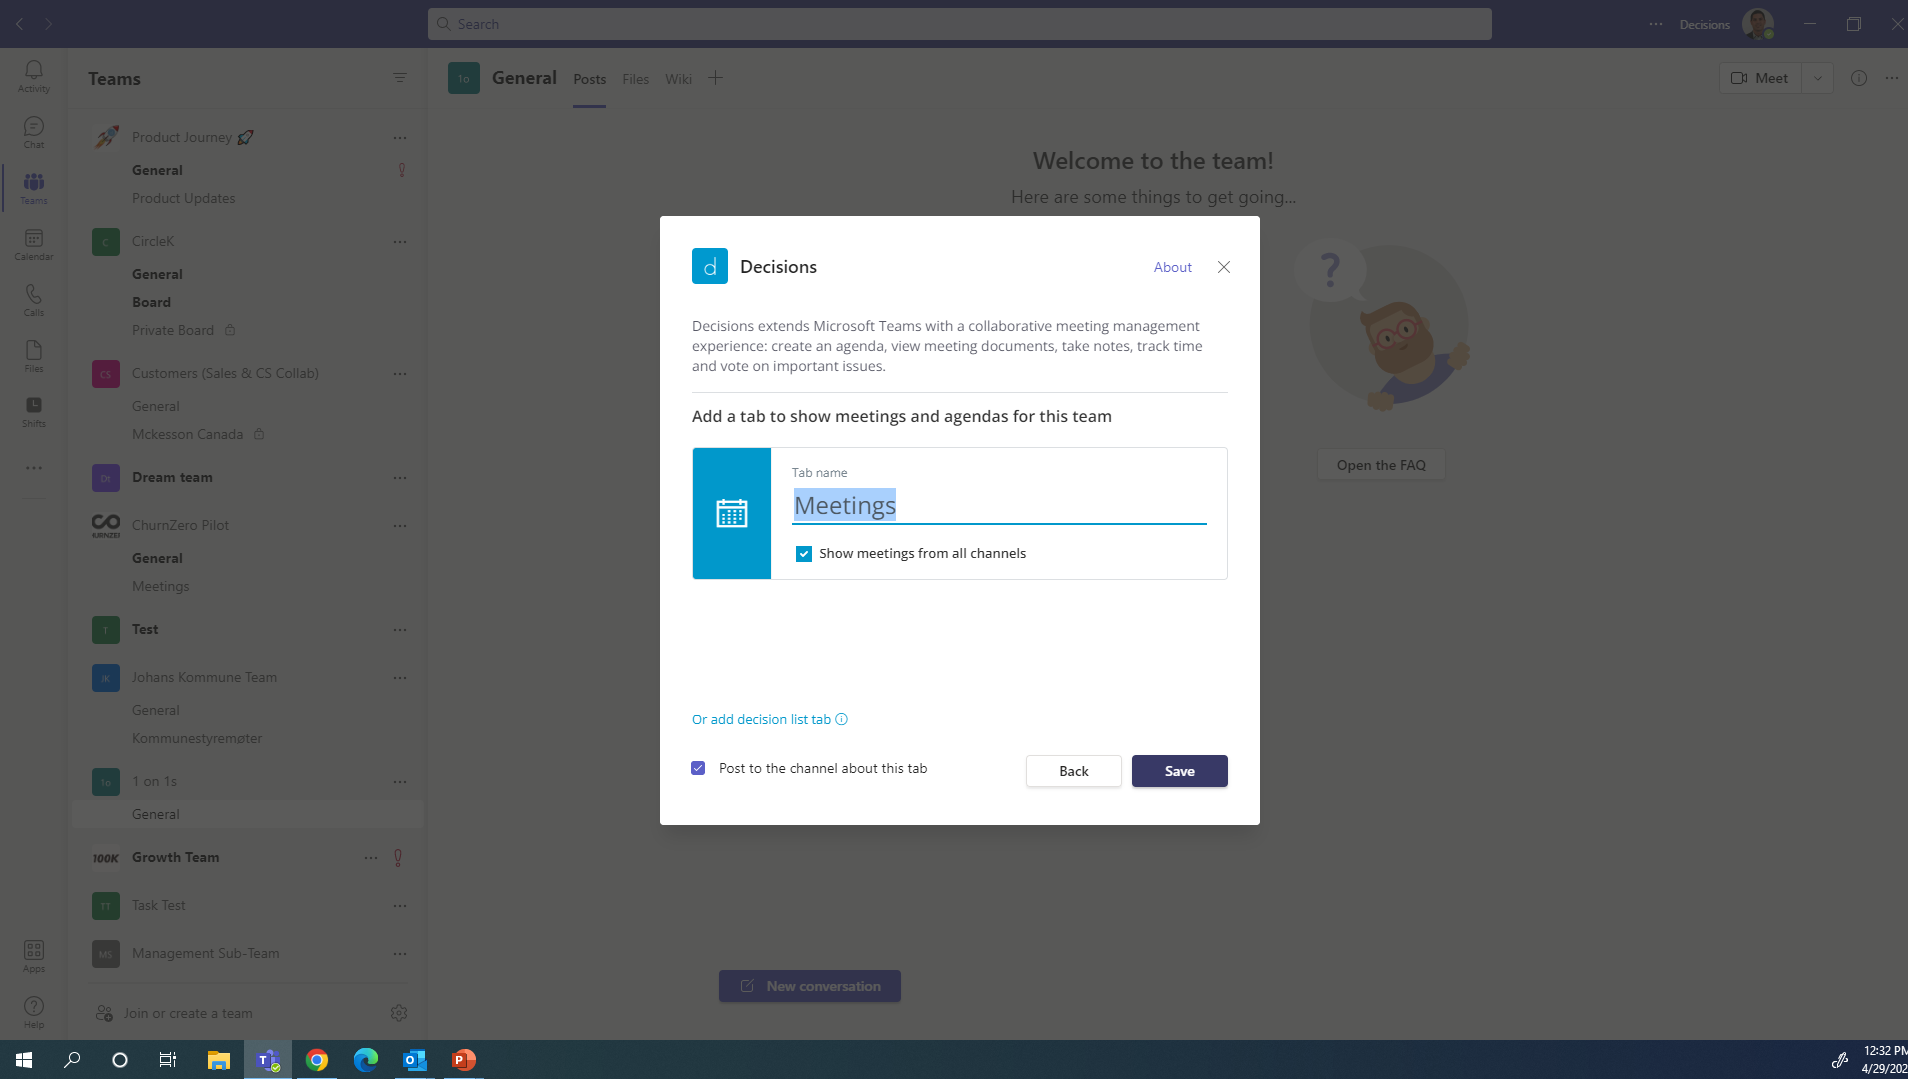
Task: Click the channel filter icon in Teams panel
Action: 399,77
